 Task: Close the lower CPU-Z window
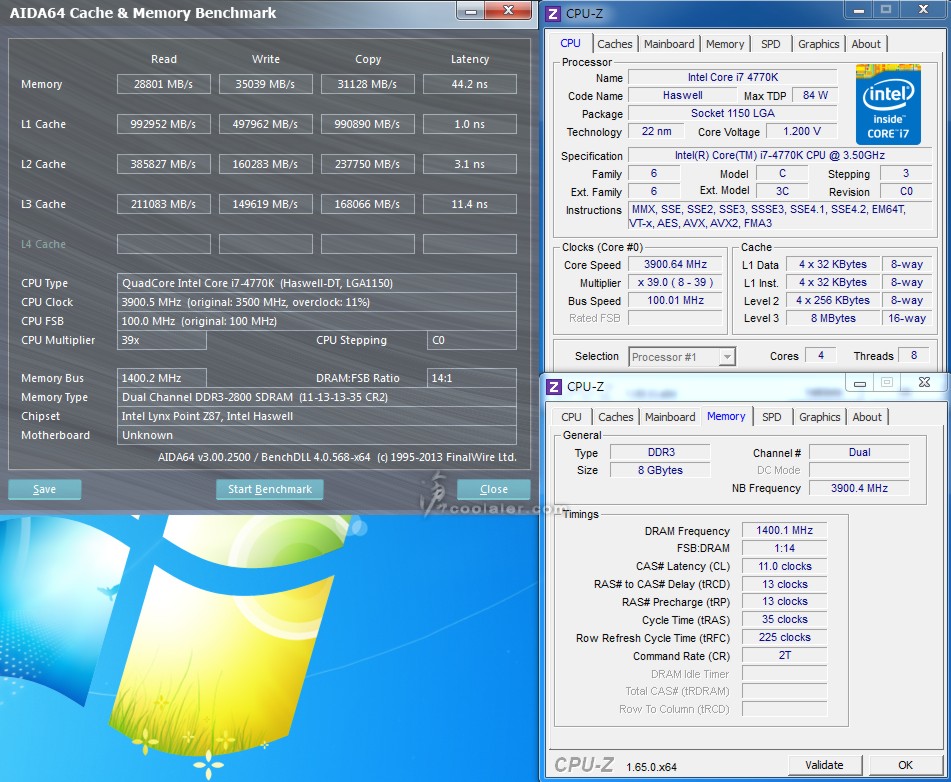pos(924,383)
